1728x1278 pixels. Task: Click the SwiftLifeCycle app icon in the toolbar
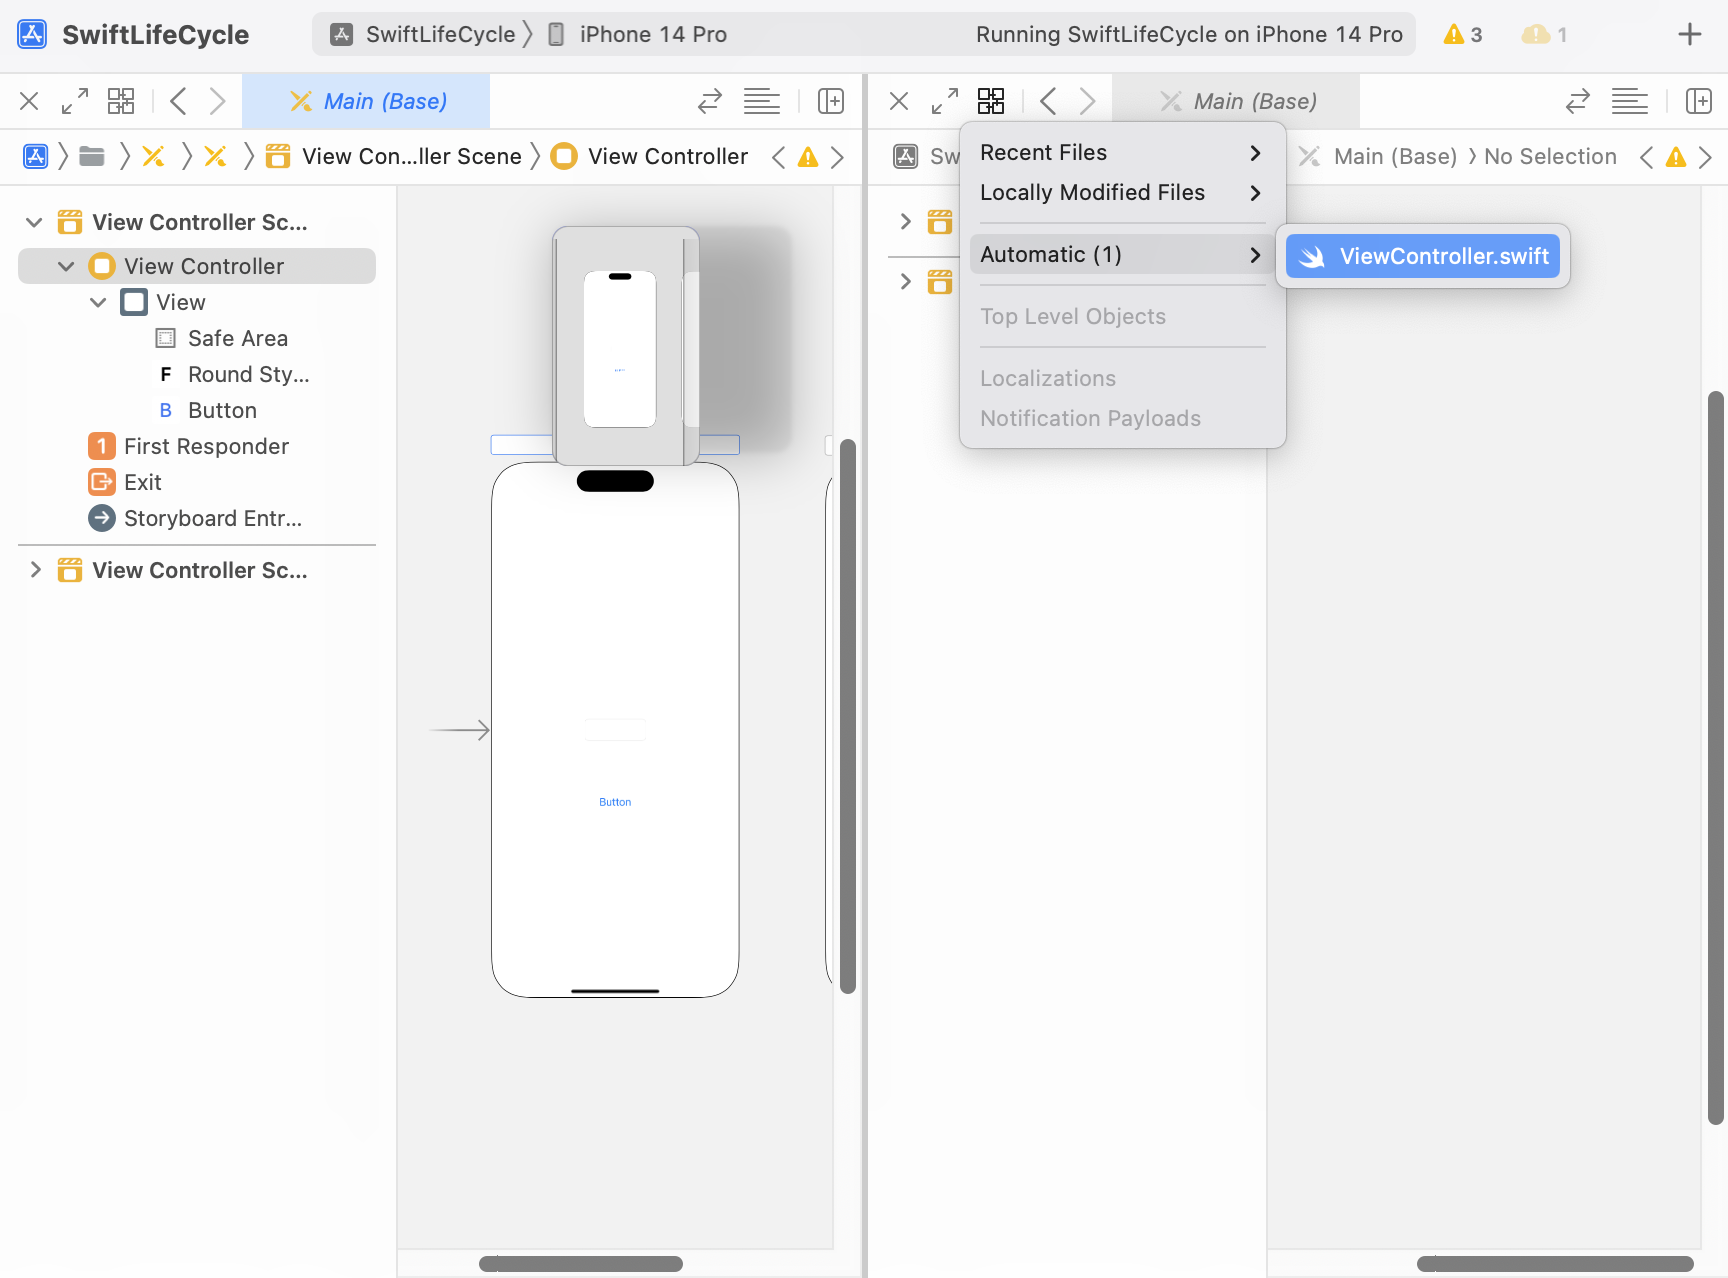coord(32,34)
